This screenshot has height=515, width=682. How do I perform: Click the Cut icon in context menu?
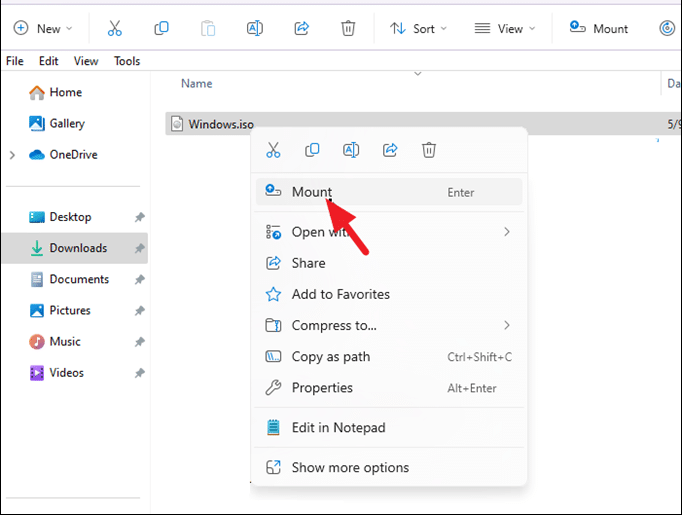[273, 151]
